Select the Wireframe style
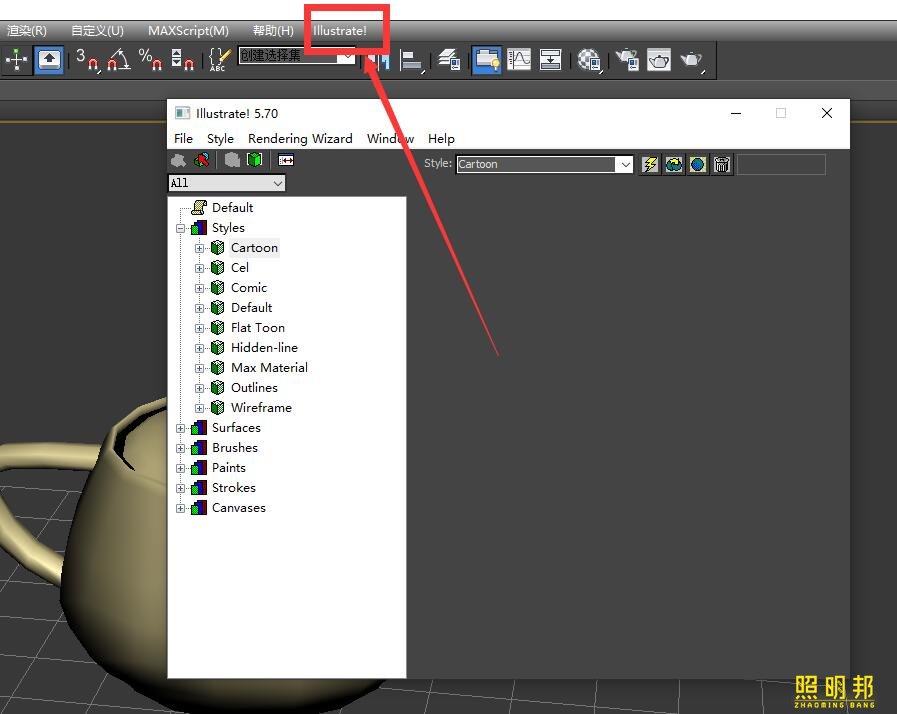This screenshot has height=714, width=897. coord(261,408)
